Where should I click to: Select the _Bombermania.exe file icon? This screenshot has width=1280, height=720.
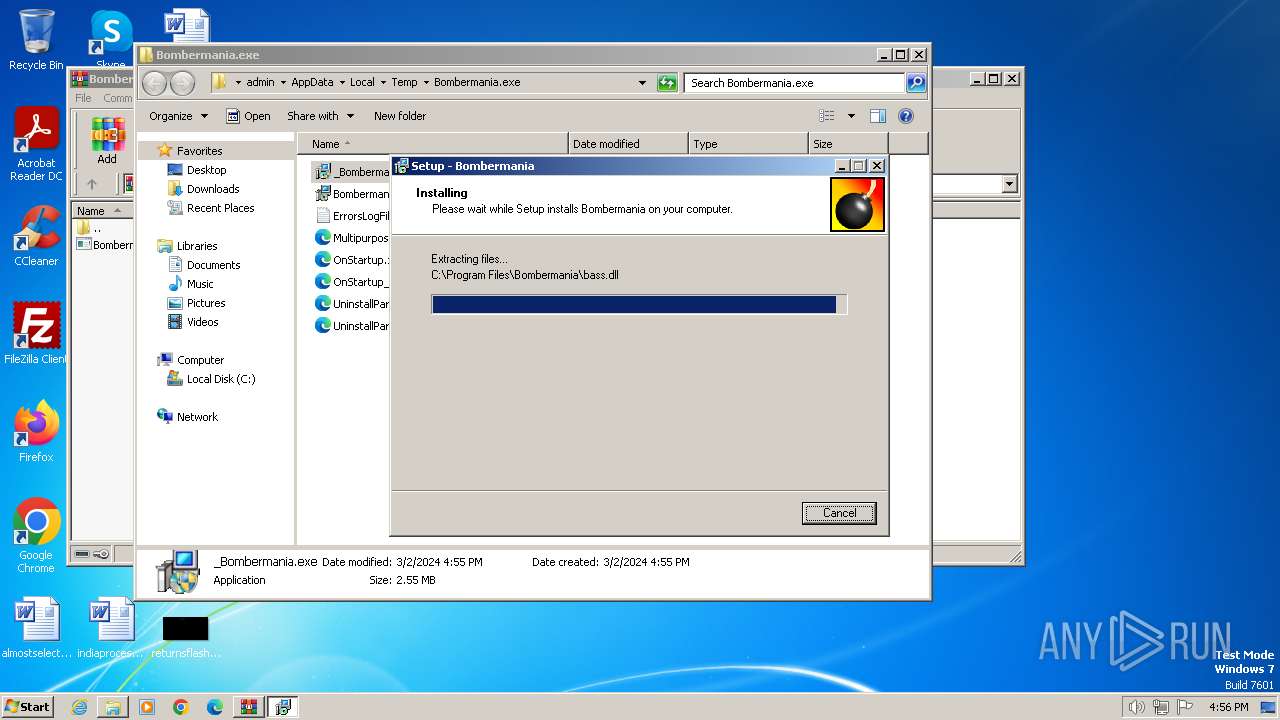(323, 172)
